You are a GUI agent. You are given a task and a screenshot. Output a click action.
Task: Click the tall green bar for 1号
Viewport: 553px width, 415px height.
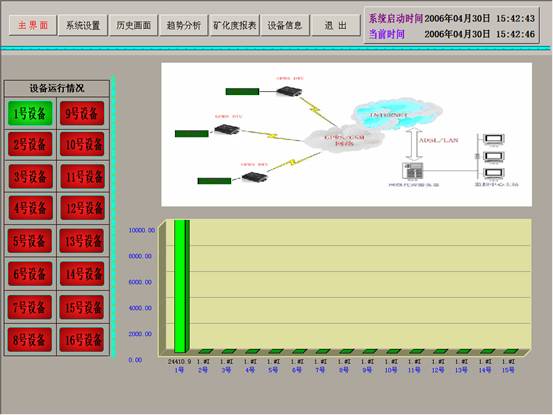(x=182, y=286)
